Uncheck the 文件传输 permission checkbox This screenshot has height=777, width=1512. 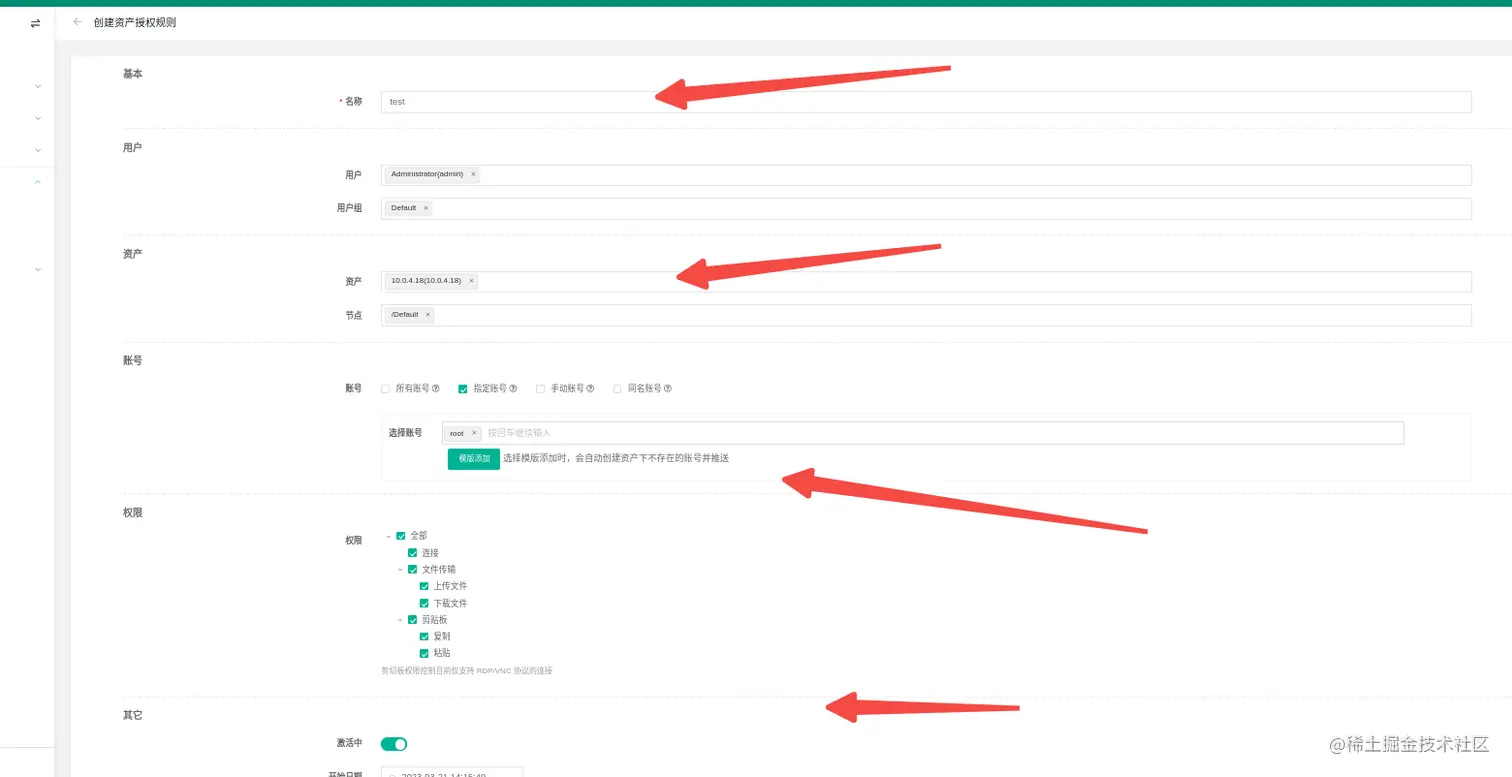point(412,569)
